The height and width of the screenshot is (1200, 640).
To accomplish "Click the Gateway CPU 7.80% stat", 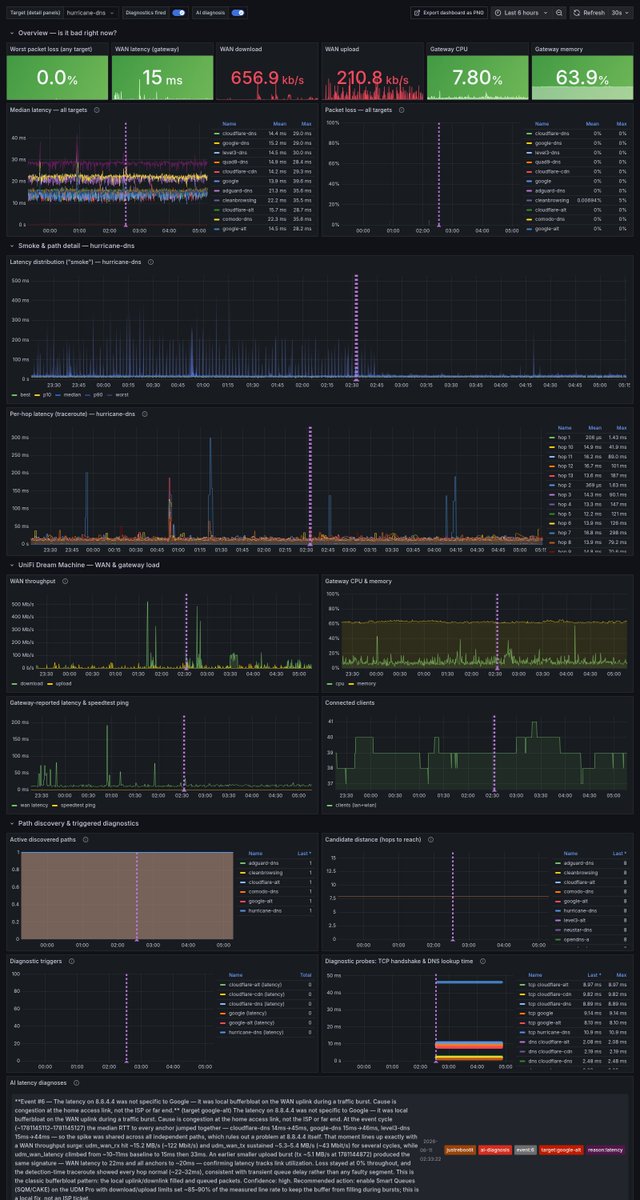I will (478, 77).
